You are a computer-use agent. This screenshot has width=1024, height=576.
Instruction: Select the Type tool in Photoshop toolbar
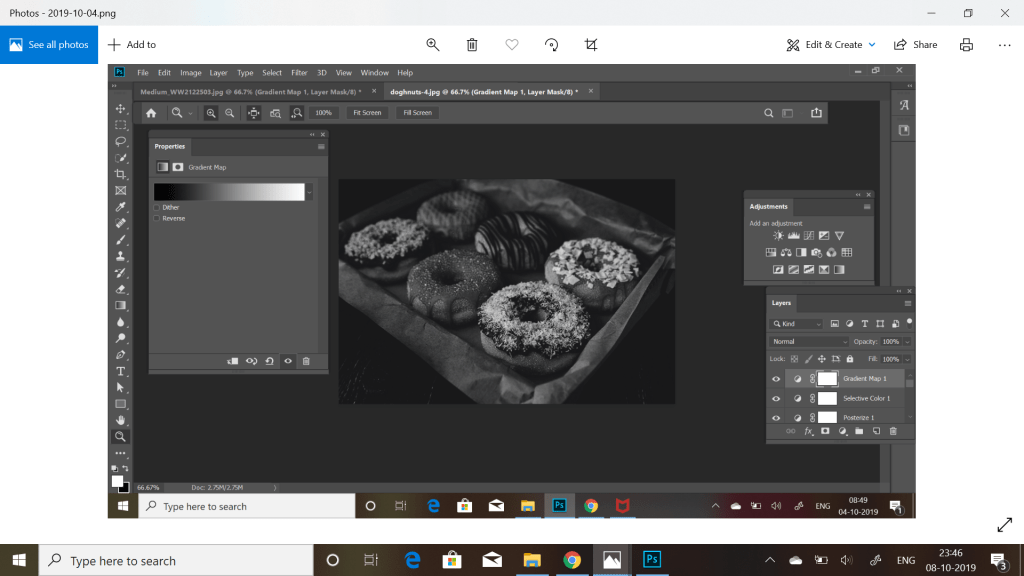coord(121,371)
